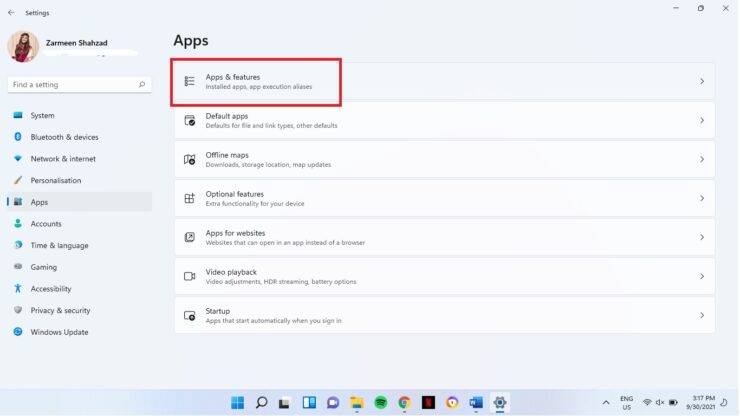Open the ENG US language switcher

pyautogui.click(x=626, y=403)
